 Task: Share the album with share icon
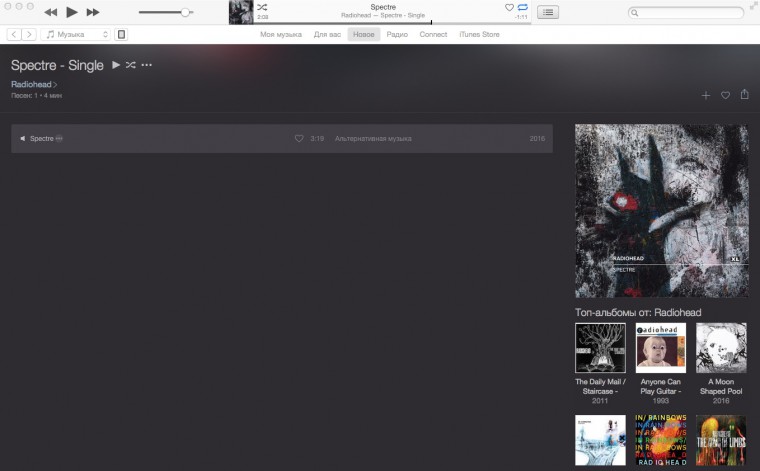(x=744, y=94)
